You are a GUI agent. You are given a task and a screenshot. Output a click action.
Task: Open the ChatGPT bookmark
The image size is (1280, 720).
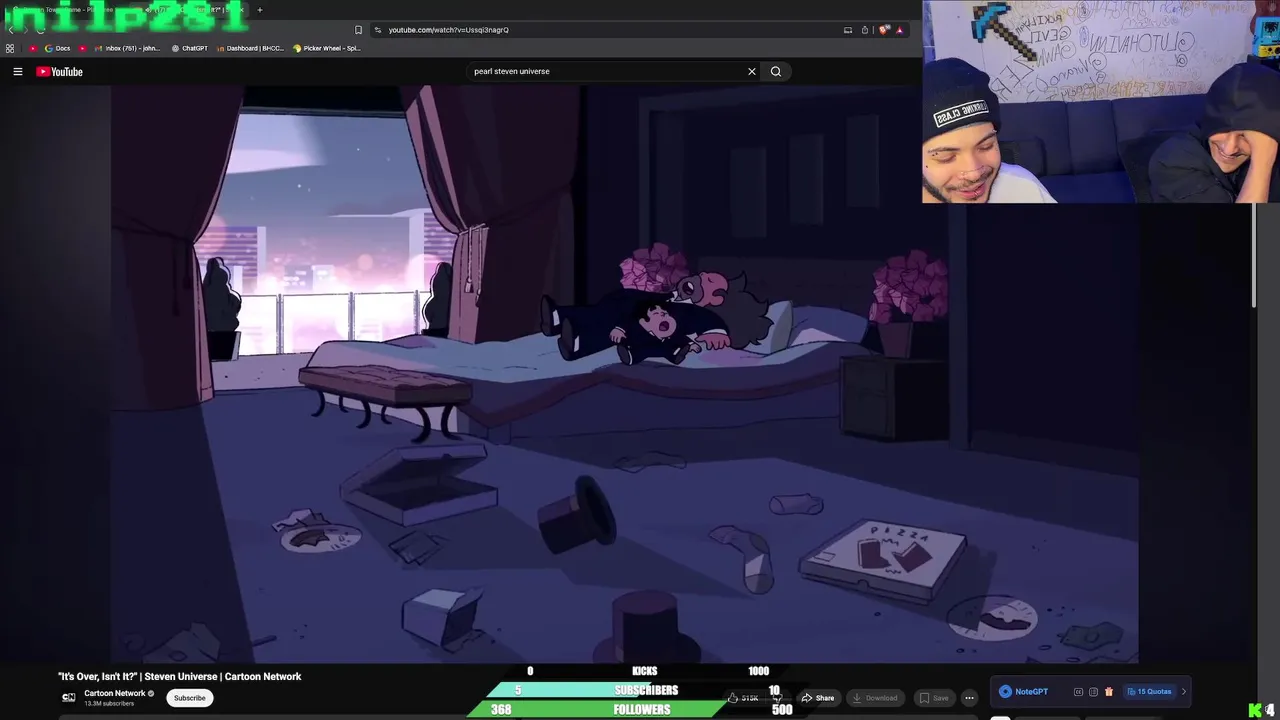click(190, 48)
